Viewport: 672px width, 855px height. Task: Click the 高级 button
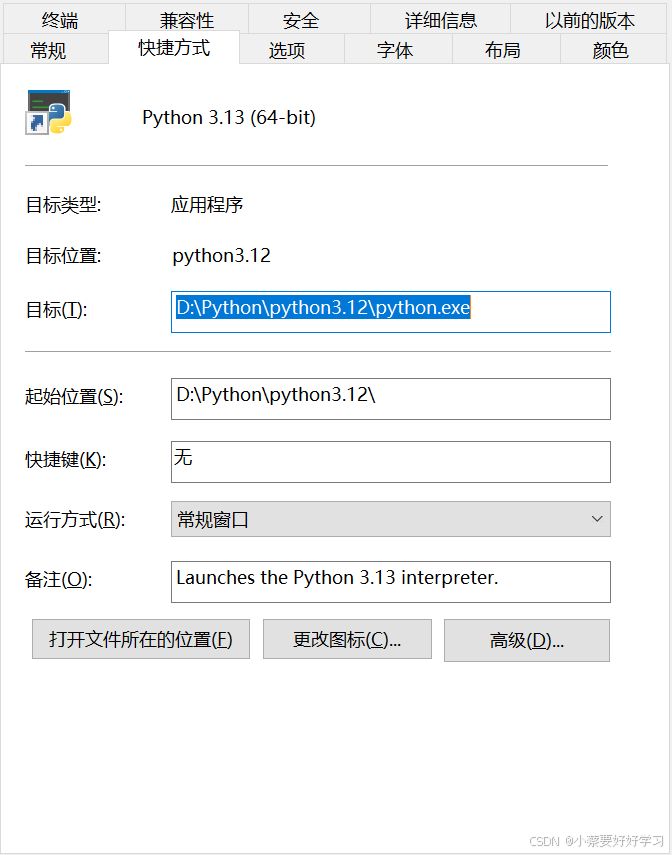527,639
